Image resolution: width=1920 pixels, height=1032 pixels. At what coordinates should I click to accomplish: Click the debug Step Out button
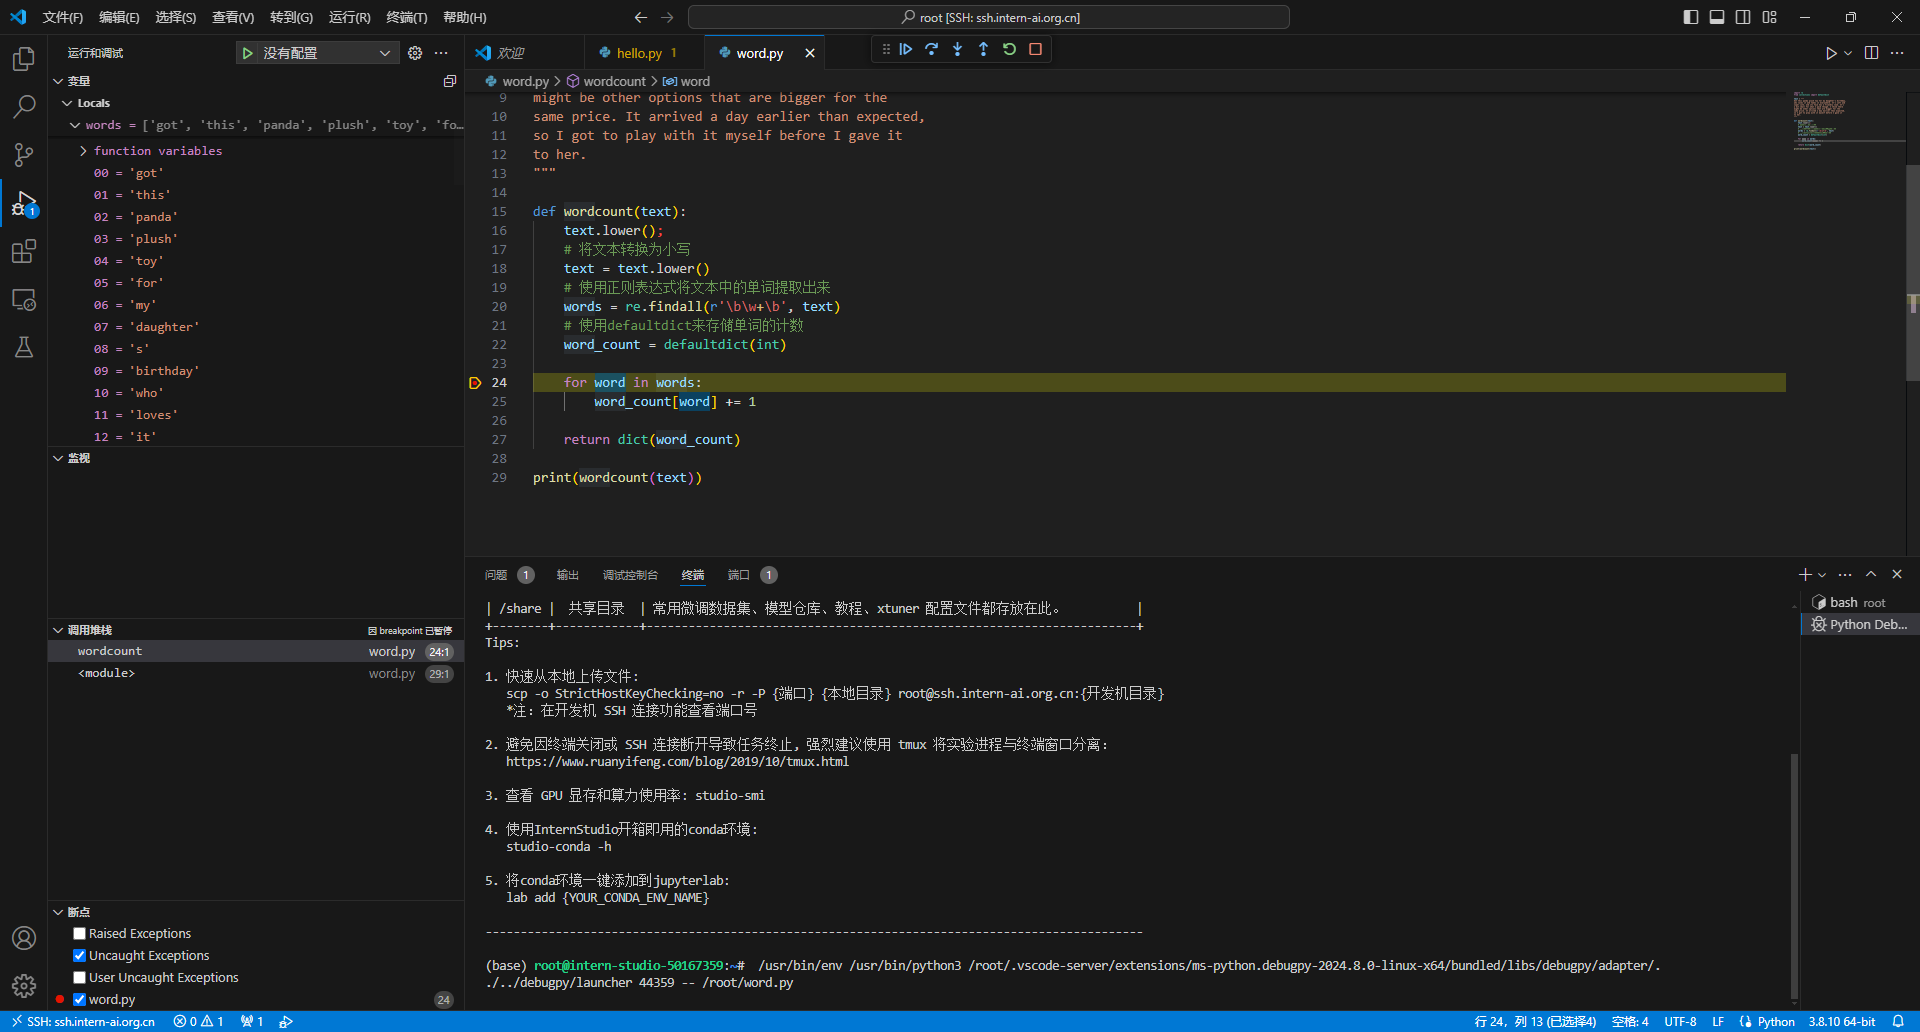click(984, 49)
